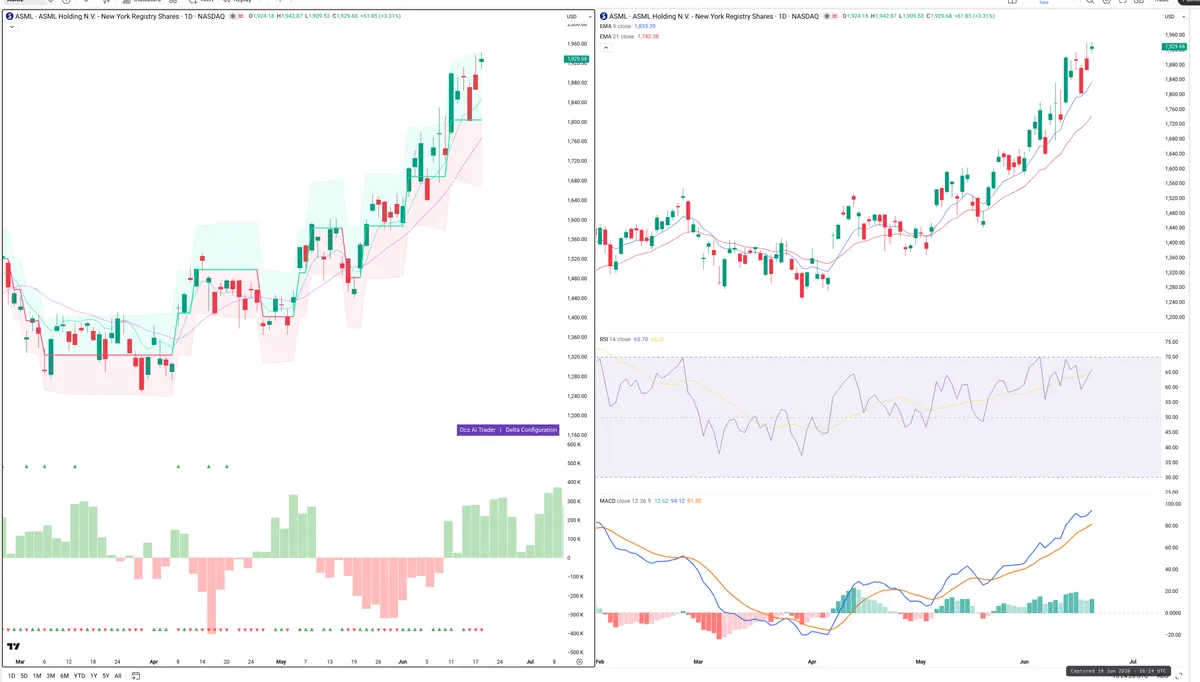
Task: Select the 6M time range button
Action: click(x=64, y=675)
